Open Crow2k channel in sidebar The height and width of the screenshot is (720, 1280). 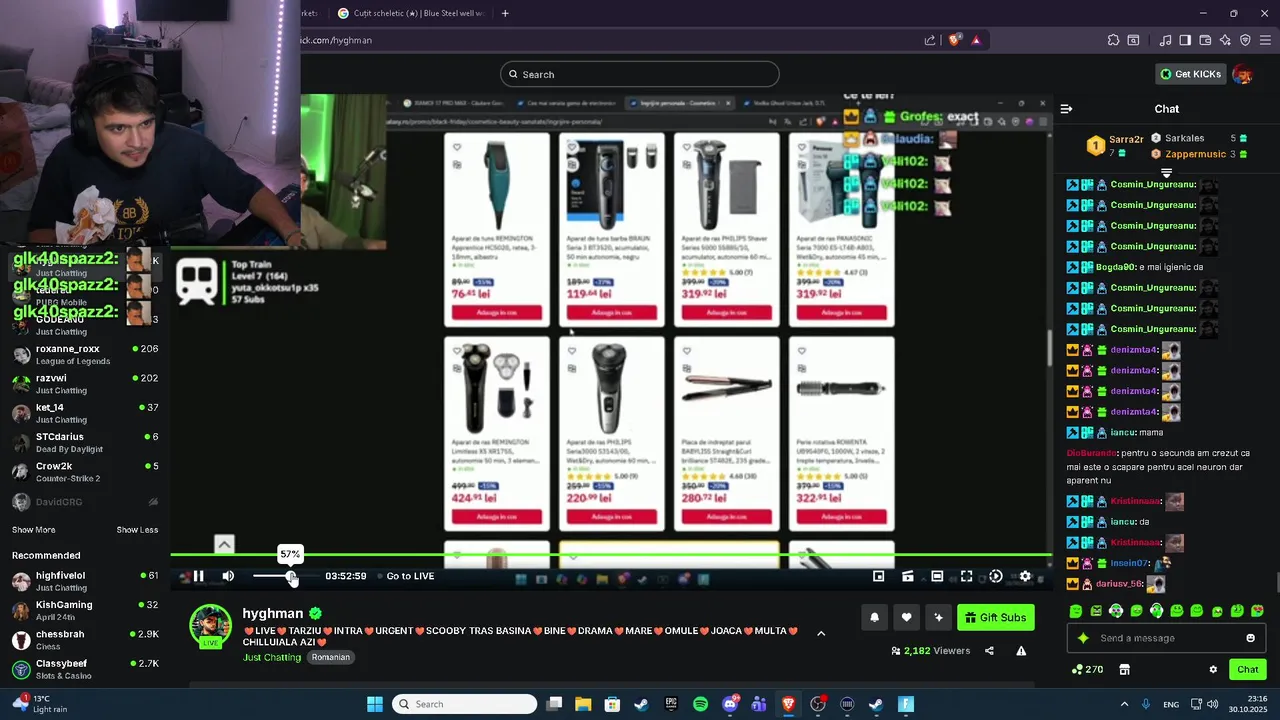pyautogui.click(x=85, y=472)
